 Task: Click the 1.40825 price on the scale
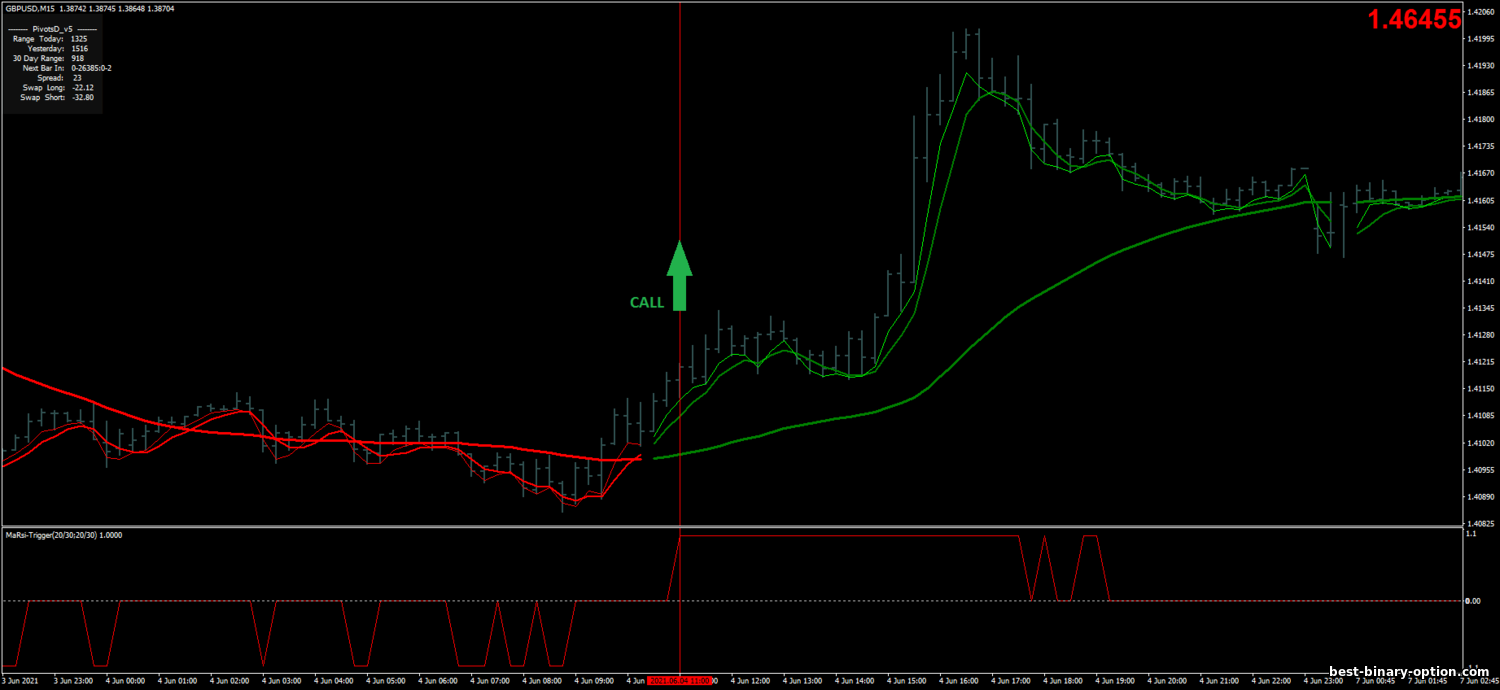pyautogui.click(x=1479, y=523)
